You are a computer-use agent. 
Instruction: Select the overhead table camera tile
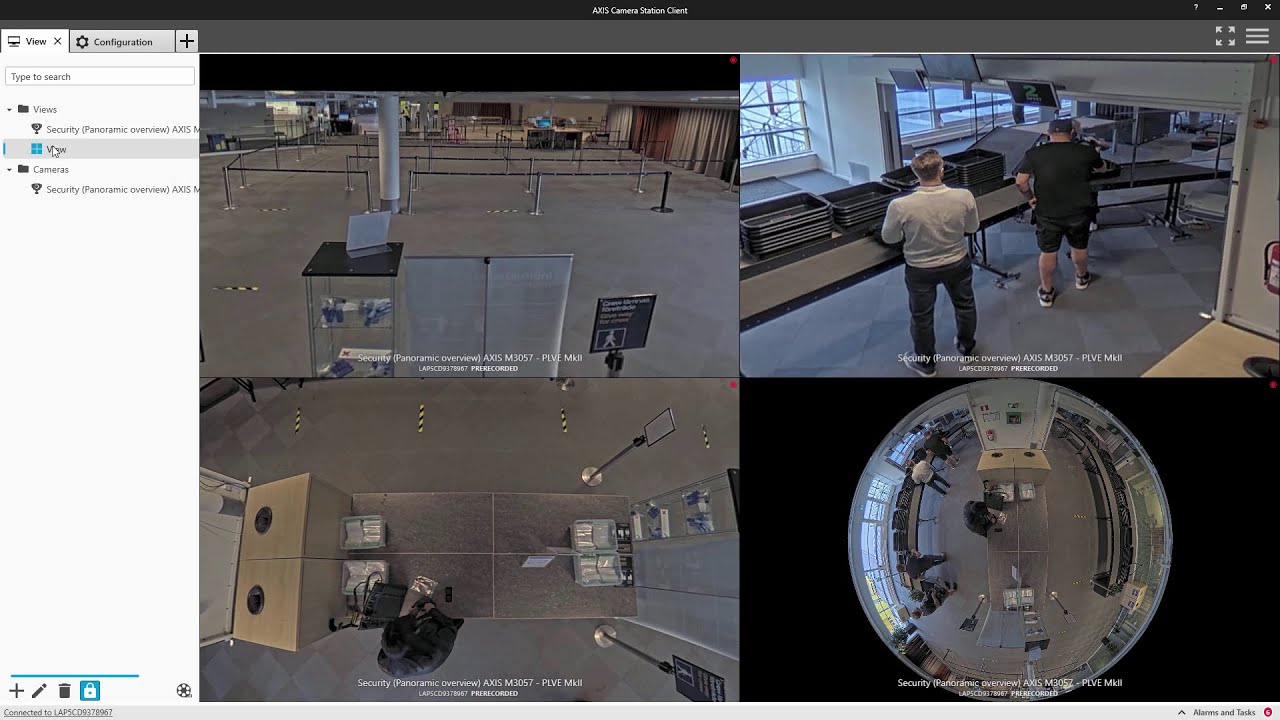(469, 540)
